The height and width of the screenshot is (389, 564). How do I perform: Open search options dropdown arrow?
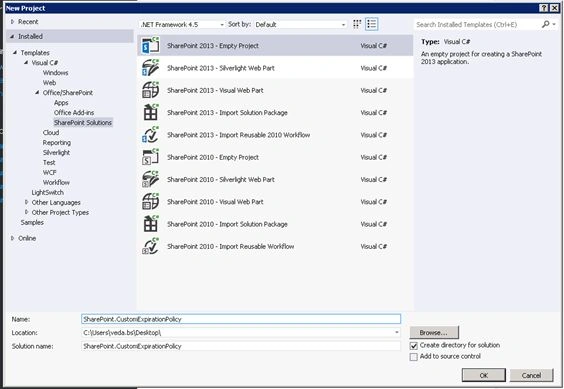pos(554,24)
